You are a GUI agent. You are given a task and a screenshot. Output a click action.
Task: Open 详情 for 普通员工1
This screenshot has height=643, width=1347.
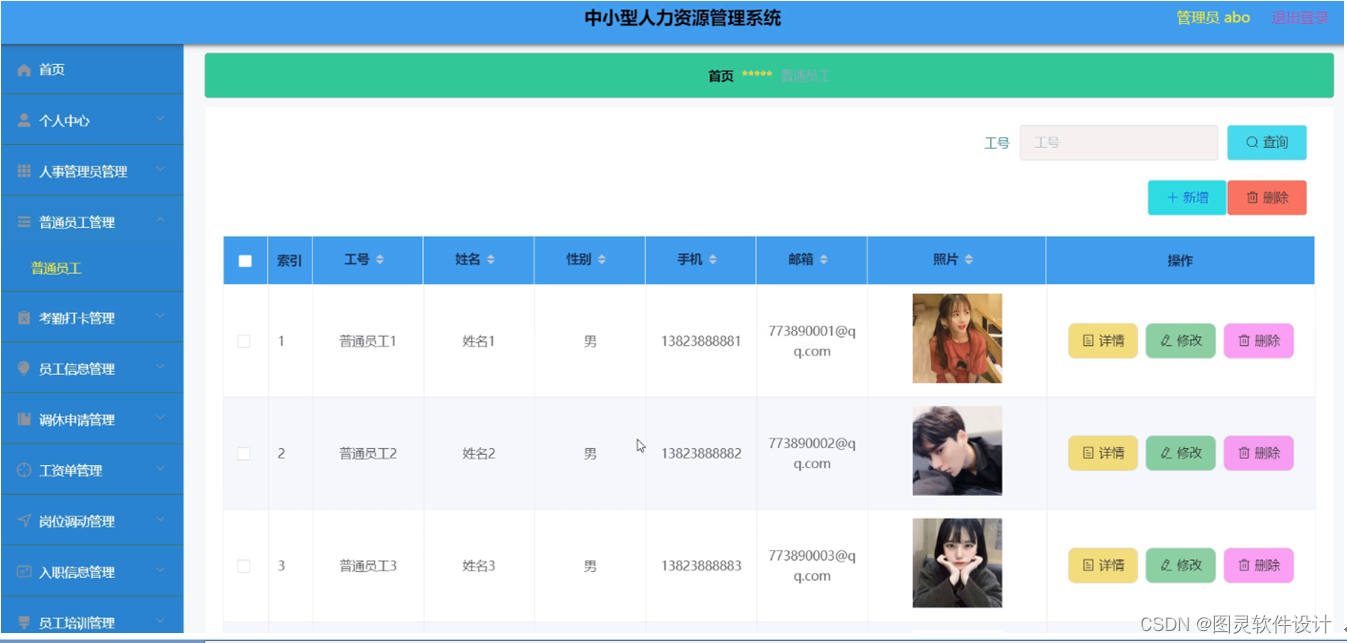[x=1103, y=341]
